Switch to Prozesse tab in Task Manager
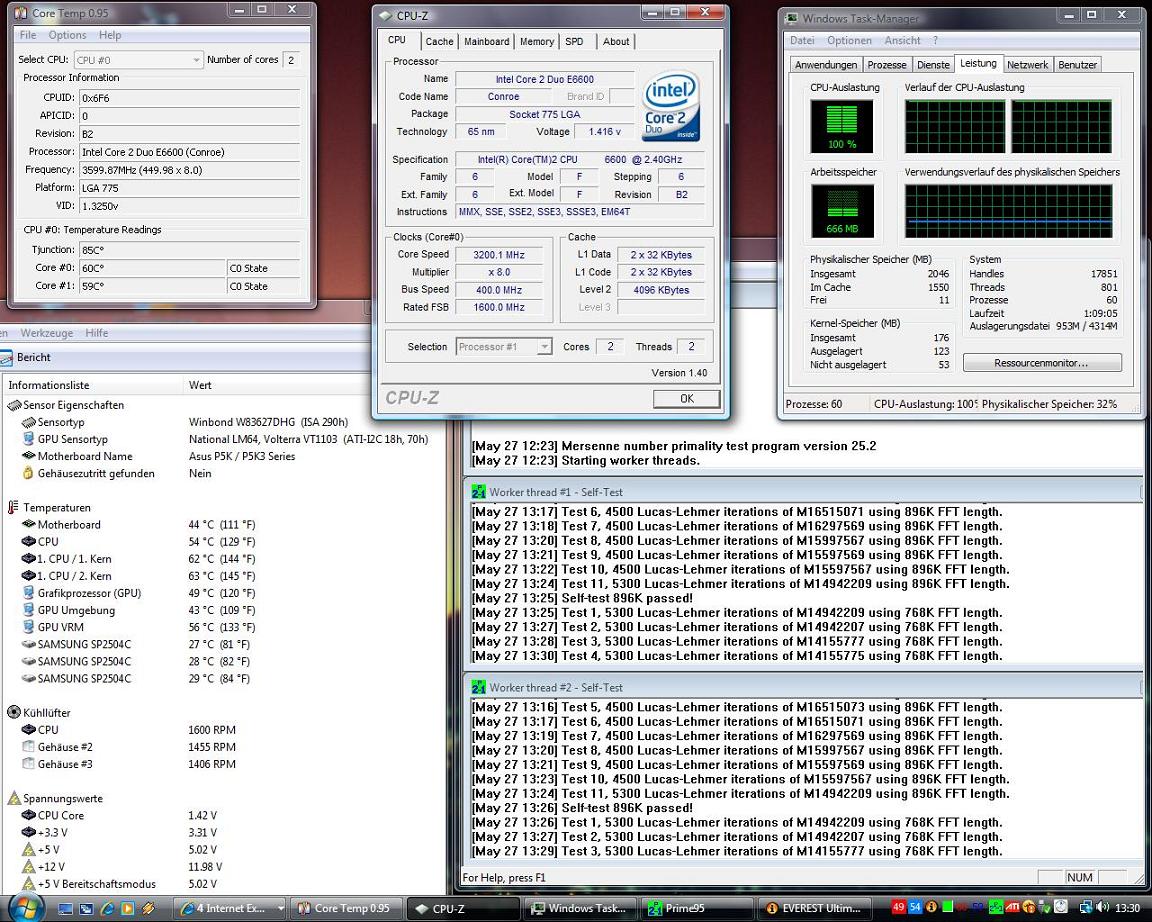1152x922 pixels. [887, 65]
